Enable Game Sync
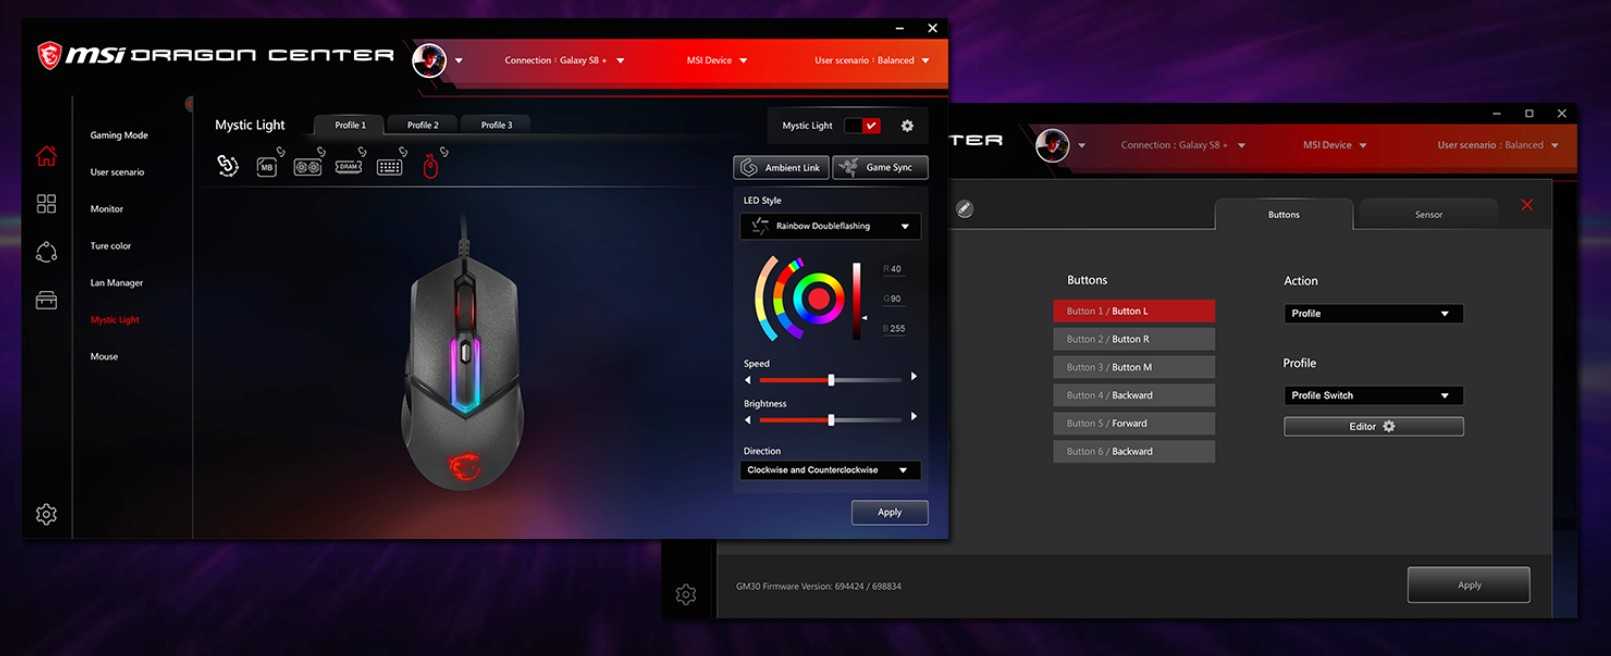 tap(880, 167)
